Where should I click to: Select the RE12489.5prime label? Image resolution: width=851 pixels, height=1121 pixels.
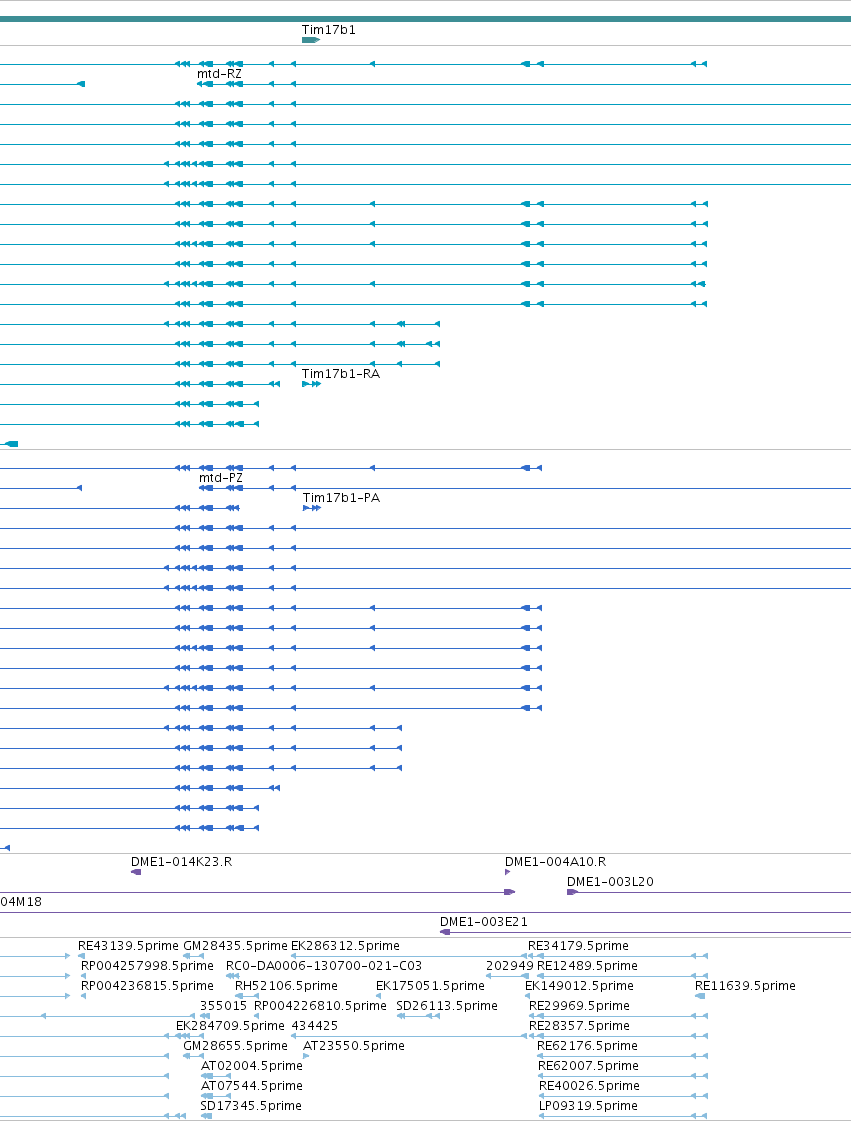pyautogui.click(x=587, y=966)
